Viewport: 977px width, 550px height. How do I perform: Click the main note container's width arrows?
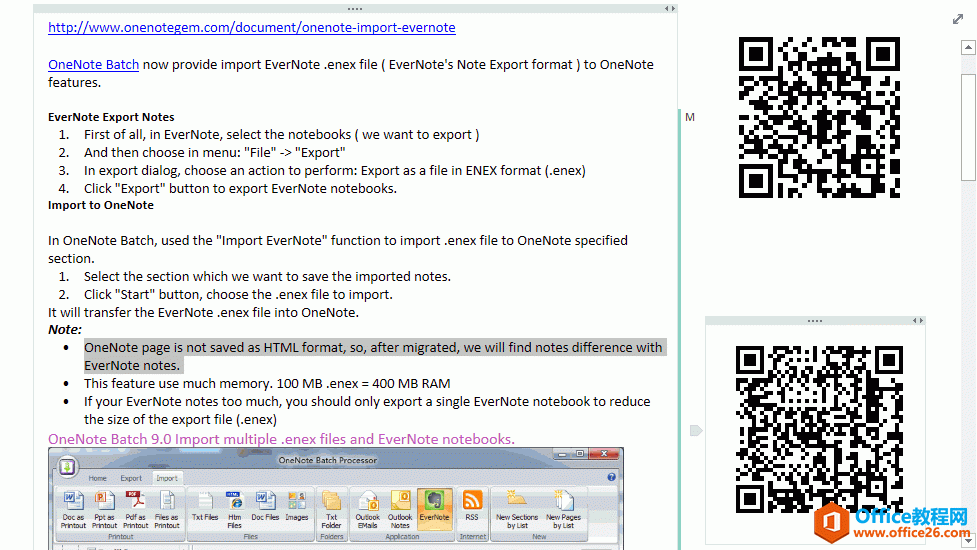(669, 9)
